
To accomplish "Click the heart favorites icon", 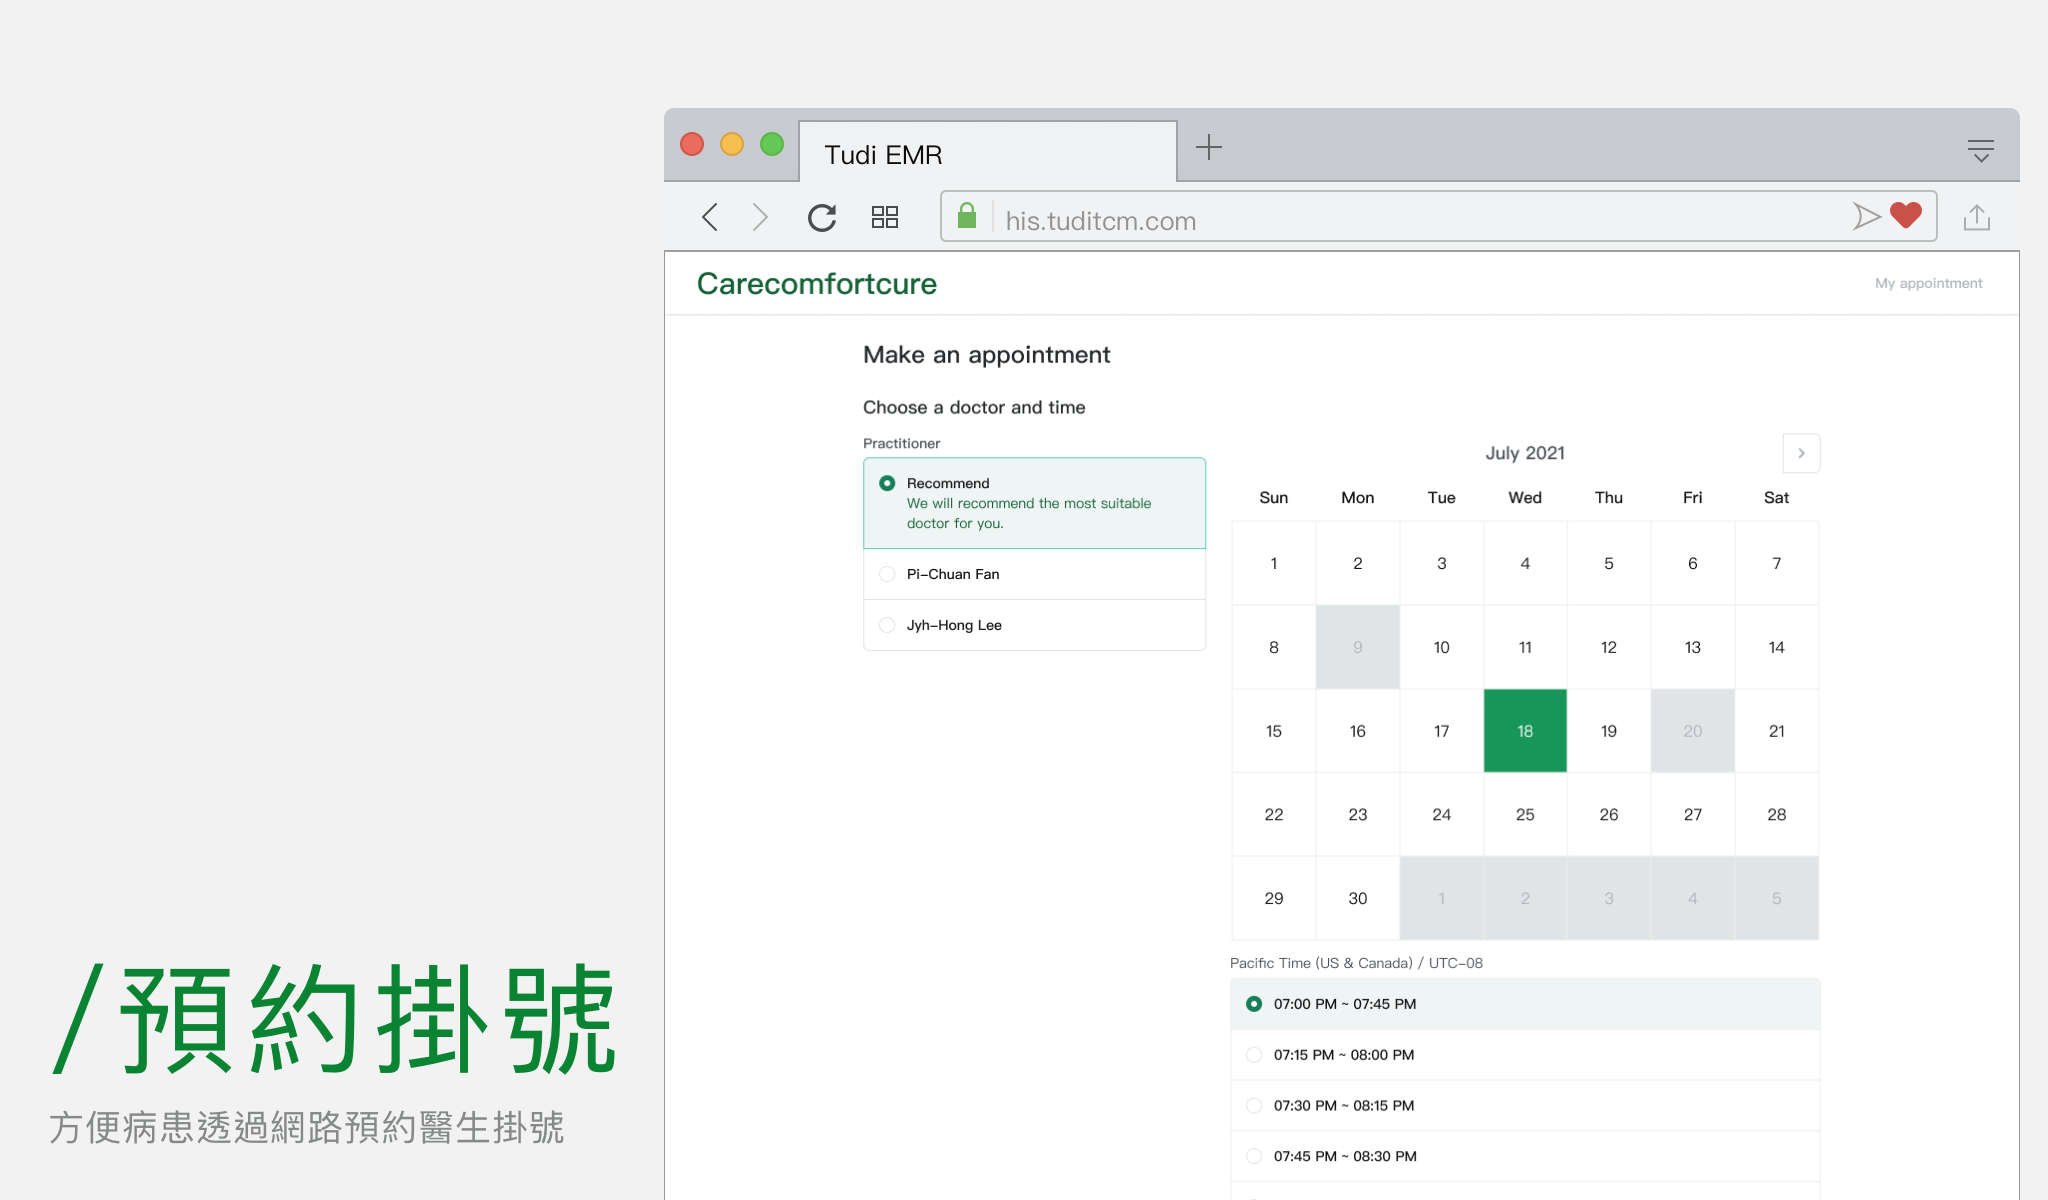I will click(1907, 215).
